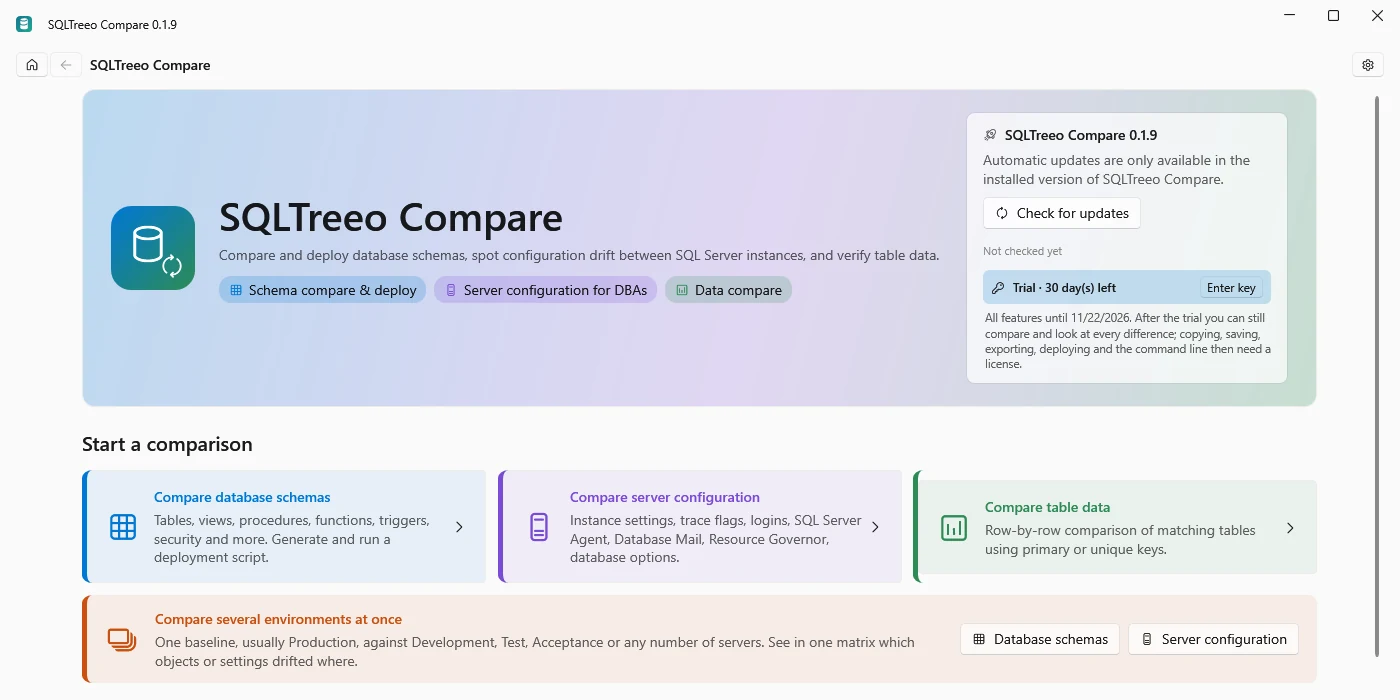The height and width of the screenshot is (700, 1400).
Task: Select the Data compare chip
Action: 728,290
